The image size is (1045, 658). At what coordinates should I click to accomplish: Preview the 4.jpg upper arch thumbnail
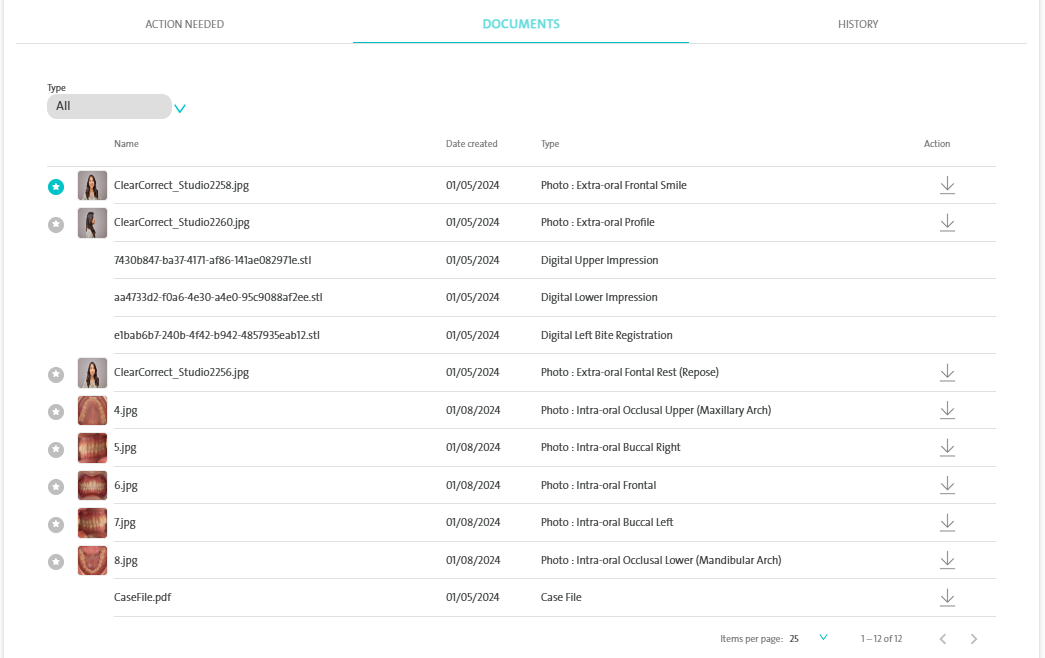[x=92, y=410]
